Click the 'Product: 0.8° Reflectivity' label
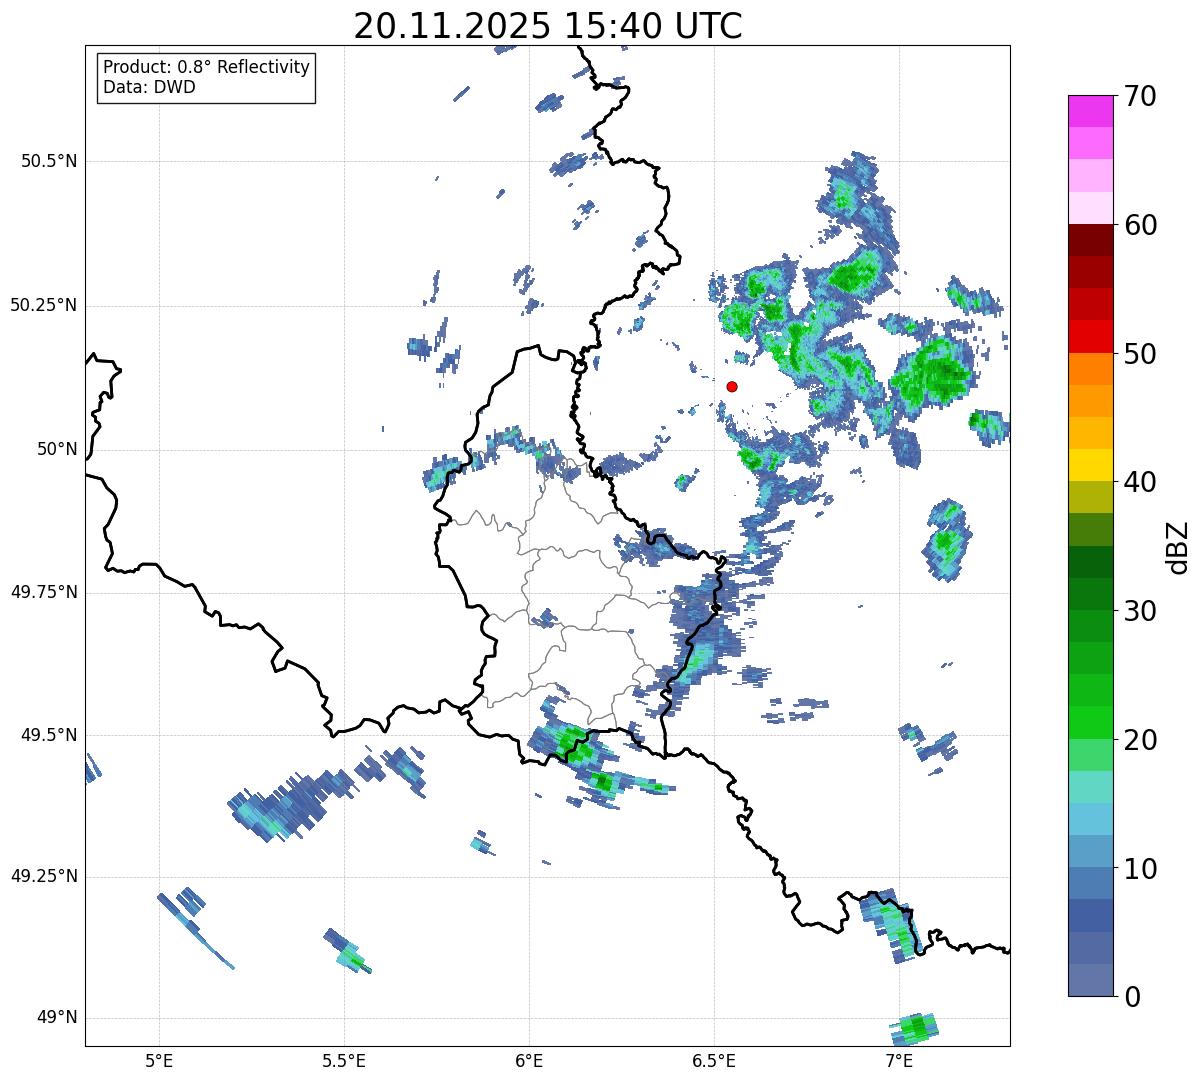 (x=207, y=67)
